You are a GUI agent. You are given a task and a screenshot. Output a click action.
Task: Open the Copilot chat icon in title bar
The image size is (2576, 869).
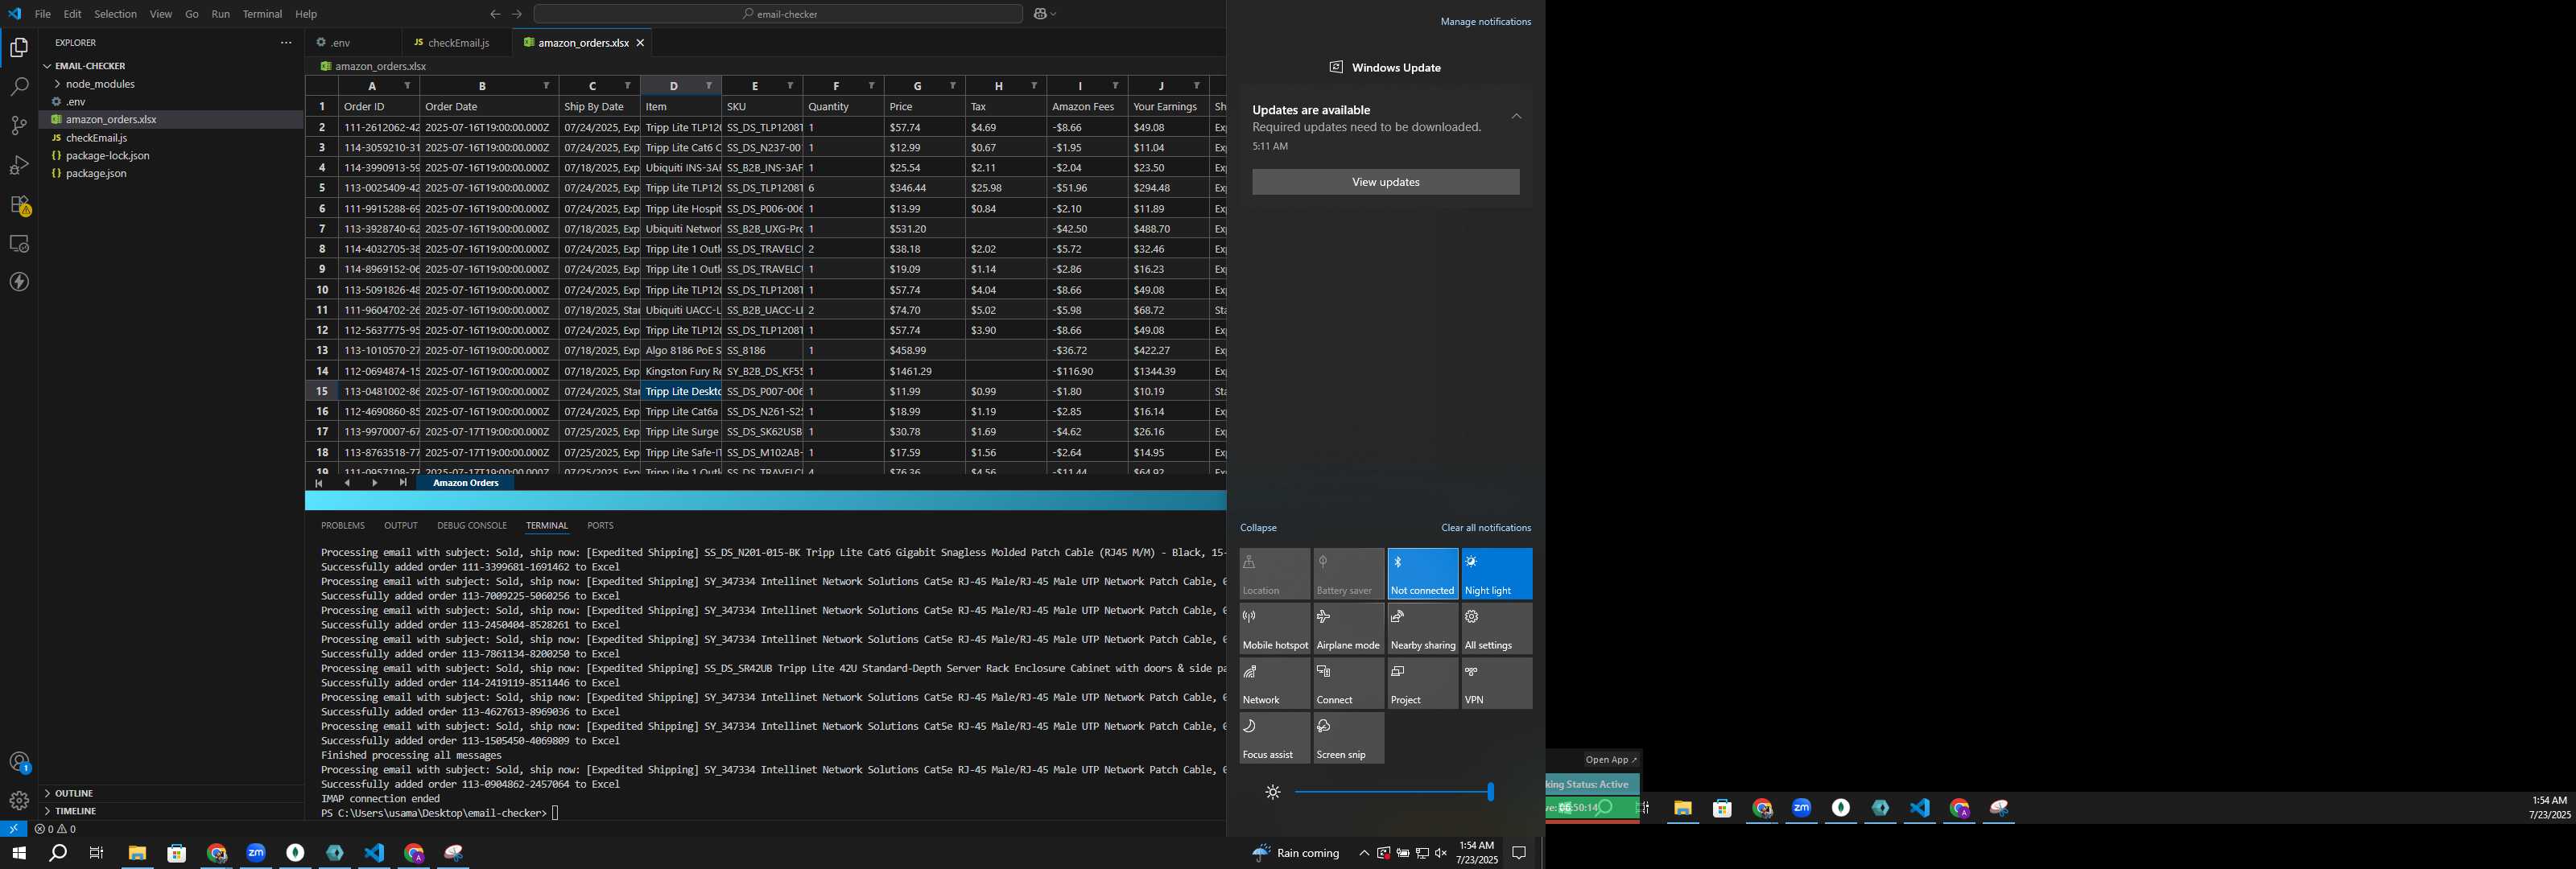(1040, 14)
